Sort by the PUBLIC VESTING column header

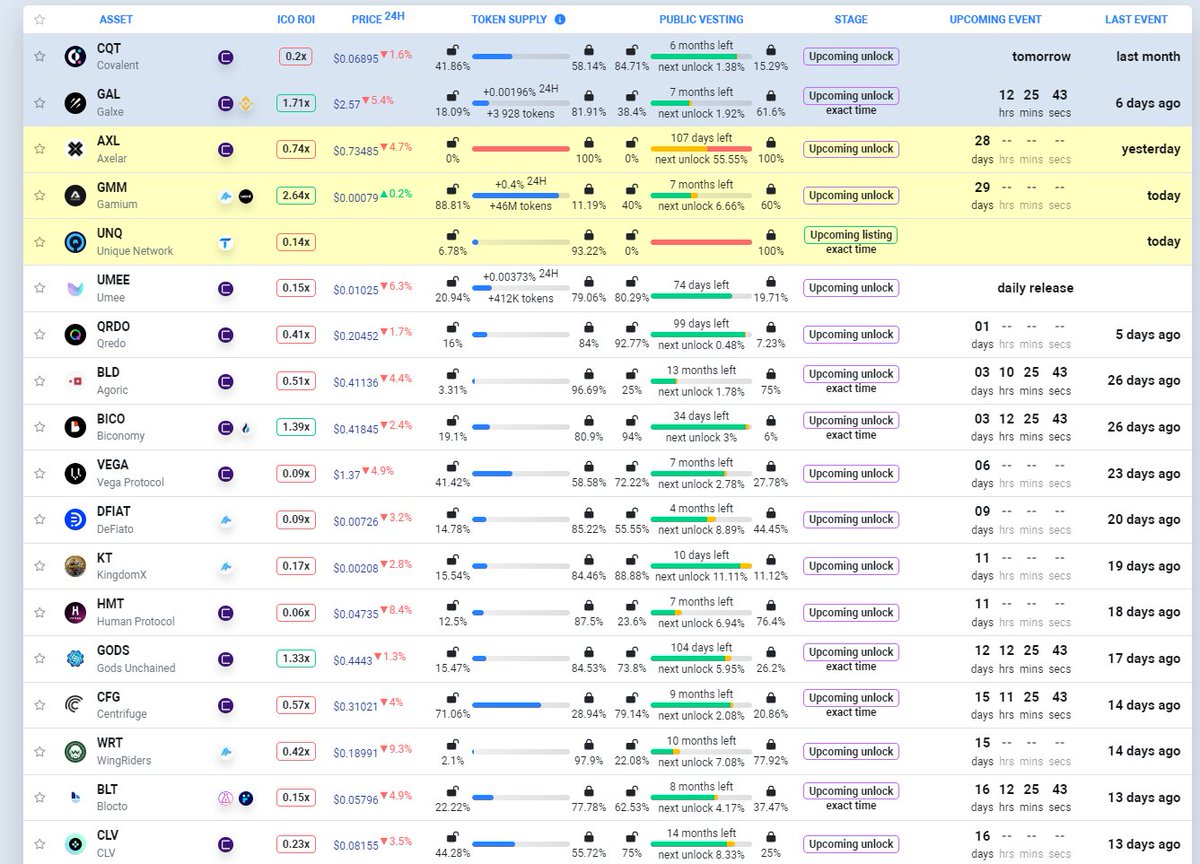(700, 19)
